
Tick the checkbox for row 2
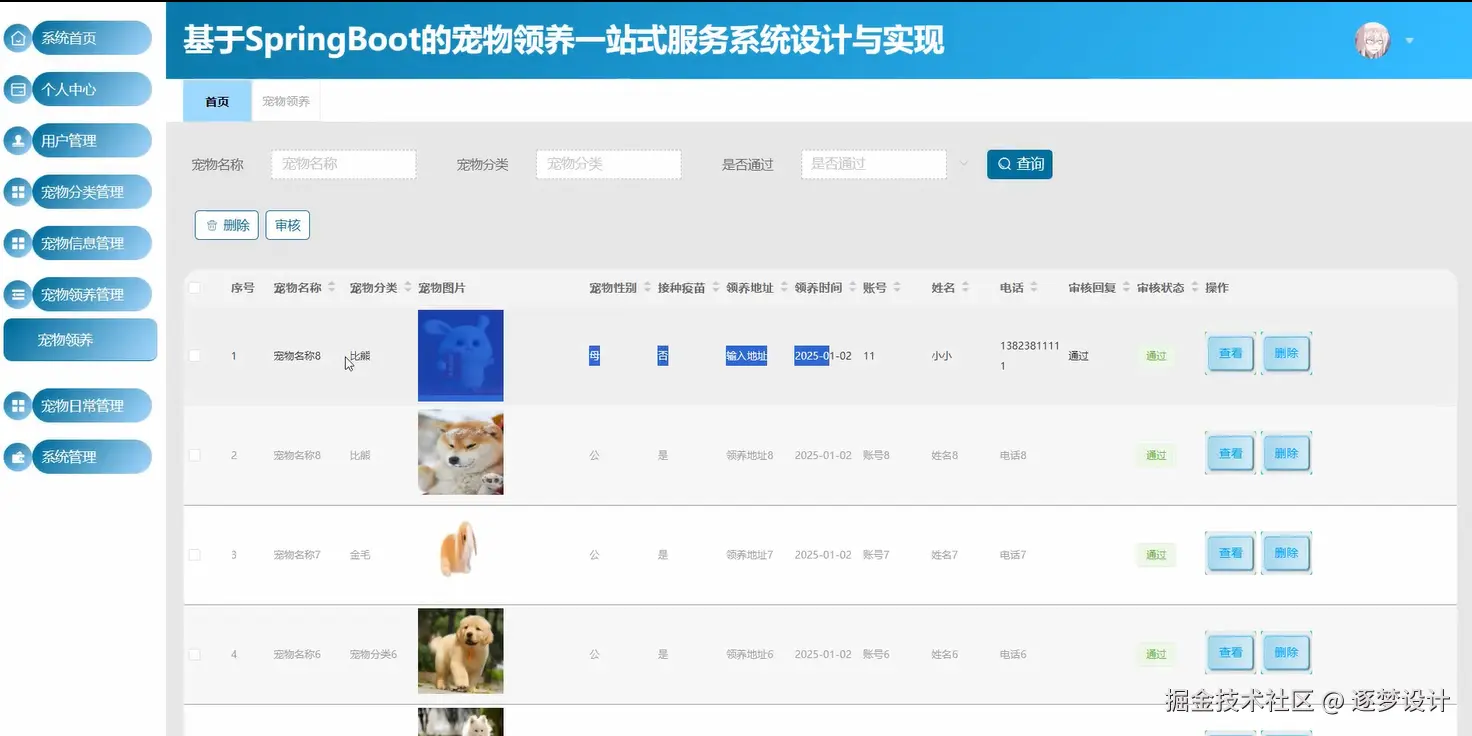click(194, 455)
